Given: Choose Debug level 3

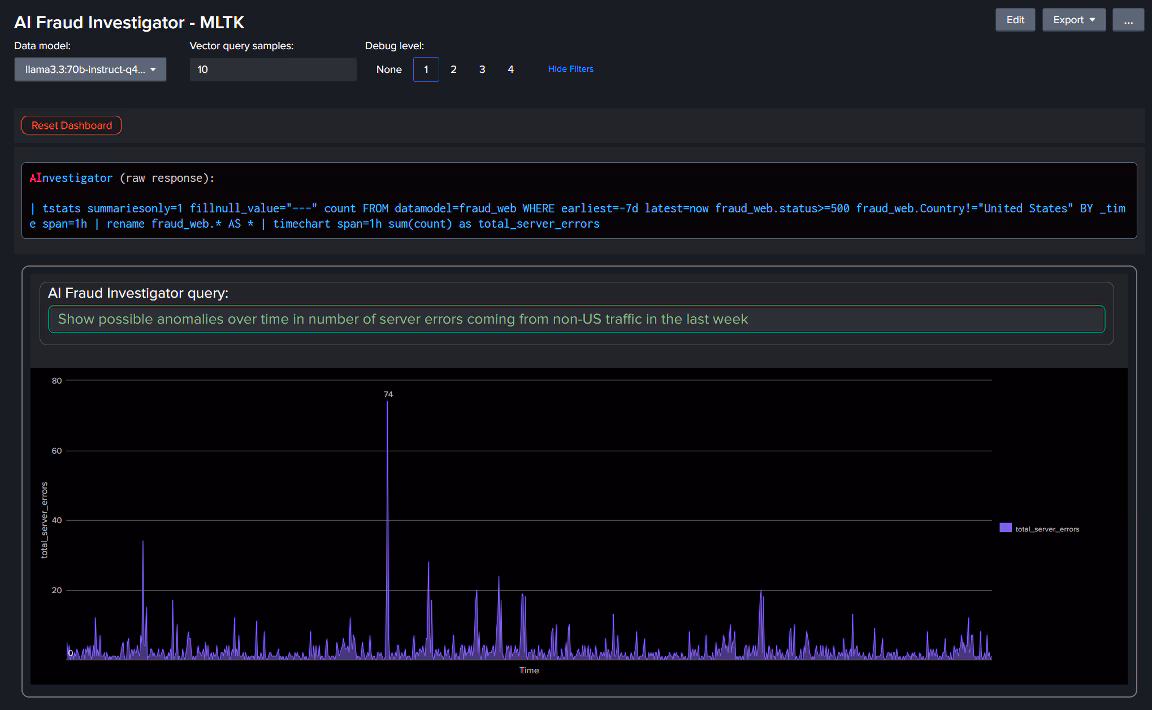Looking at the screenshot, I should click(482, 69).
